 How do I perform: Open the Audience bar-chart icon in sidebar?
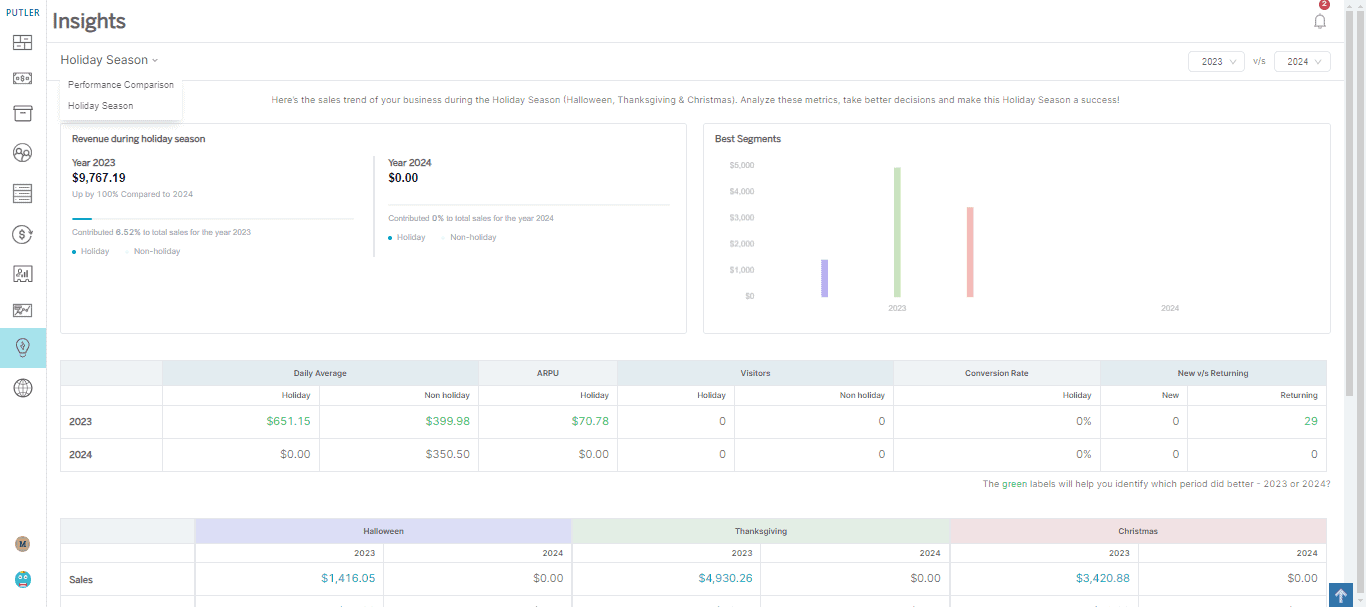(22, 273)
